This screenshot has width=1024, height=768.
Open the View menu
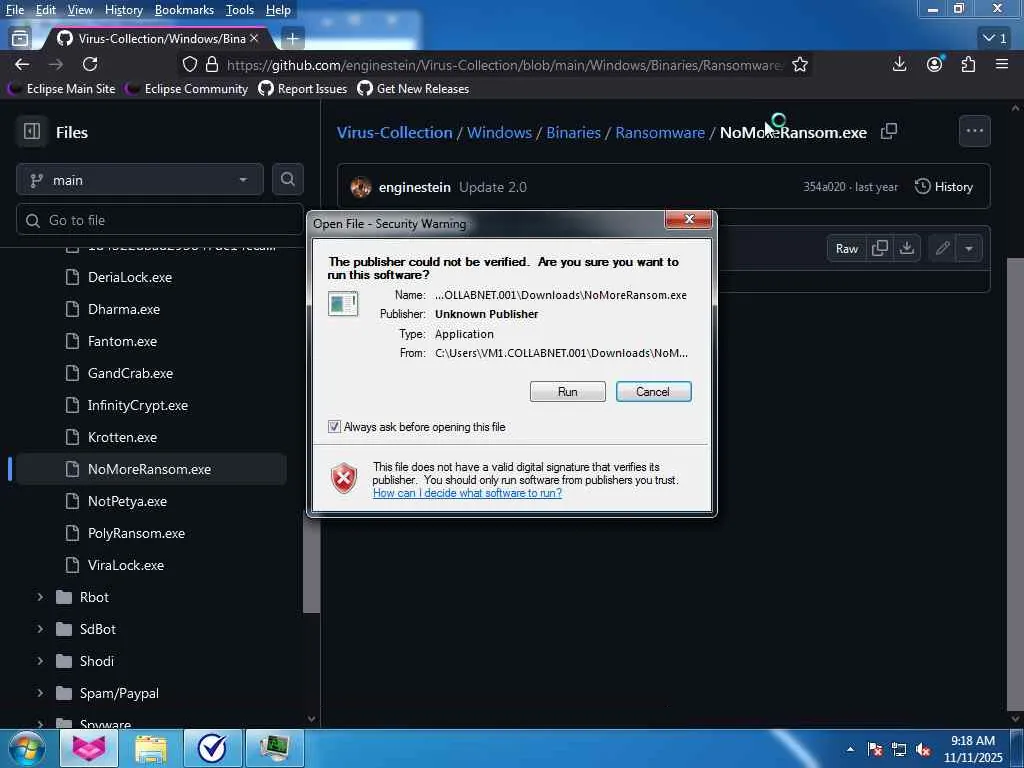80,10
